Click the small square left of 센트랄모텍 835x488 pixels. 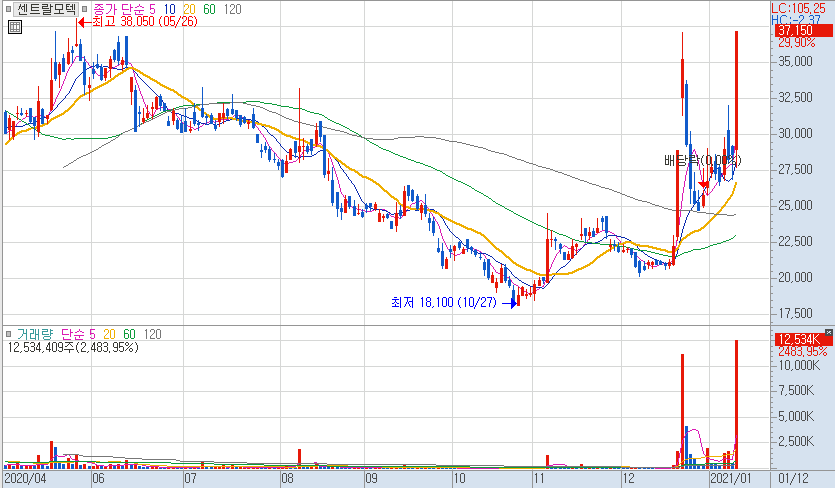click(8, 9)
